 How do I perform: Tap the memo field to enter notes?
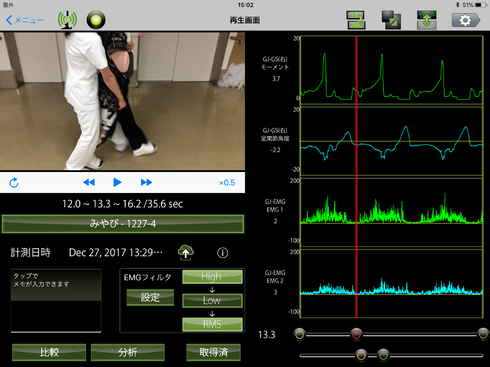56,301
